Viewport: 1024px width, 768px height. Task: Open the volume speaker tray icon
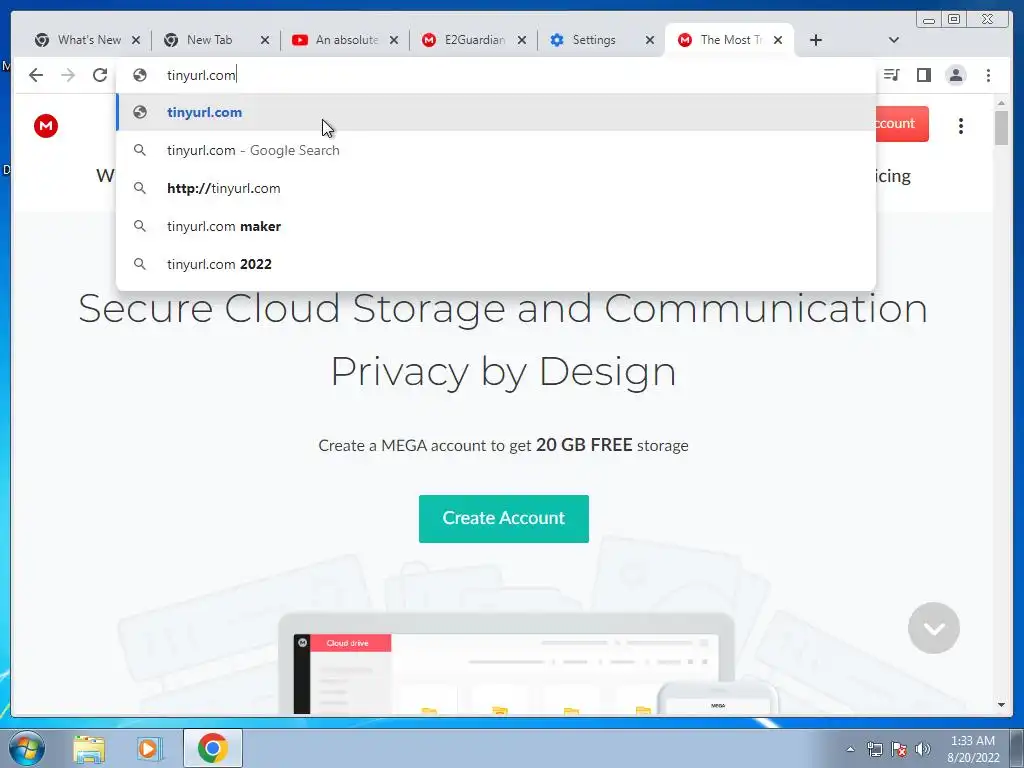click(x=923, y=749)
